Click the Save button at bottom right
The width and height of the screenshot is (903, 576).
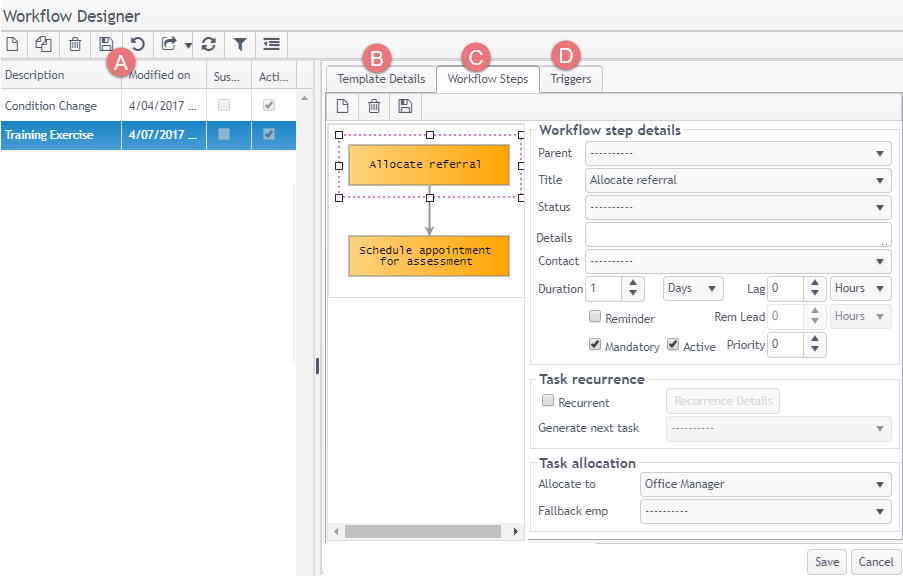(x=826, y=562)
